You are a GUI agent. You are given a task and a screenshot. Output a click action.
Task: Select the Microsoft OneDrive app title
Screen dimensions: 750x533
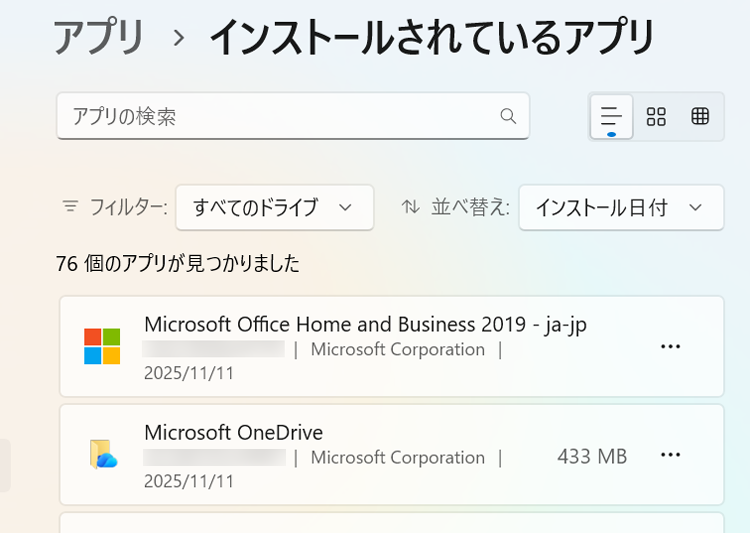tap(233, 433)
